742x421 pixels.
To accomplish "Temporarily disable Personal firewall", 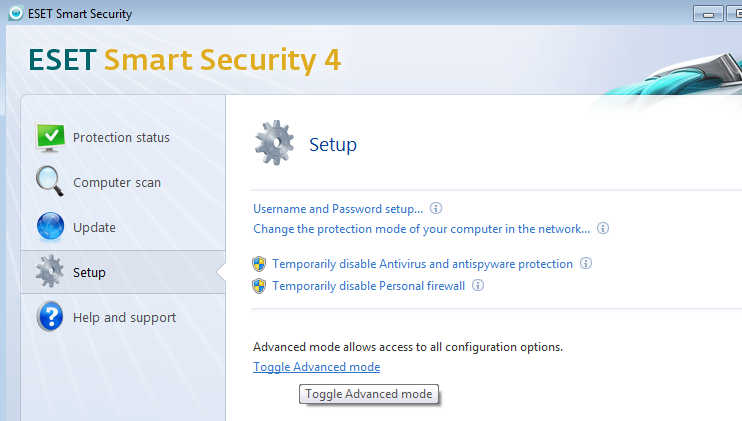I will [x=369, y=286].
